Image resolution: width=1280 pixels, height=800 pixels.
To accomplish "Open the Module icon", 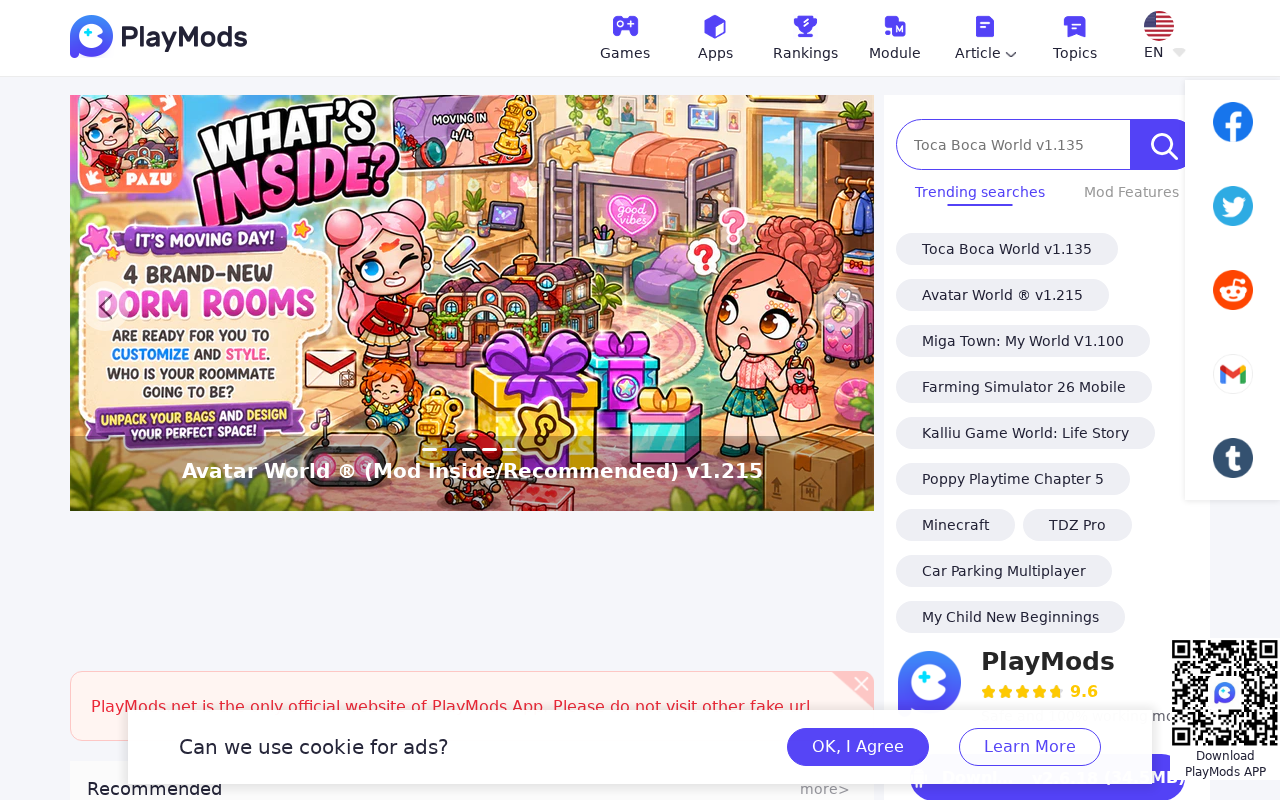I will coord(895,26).
